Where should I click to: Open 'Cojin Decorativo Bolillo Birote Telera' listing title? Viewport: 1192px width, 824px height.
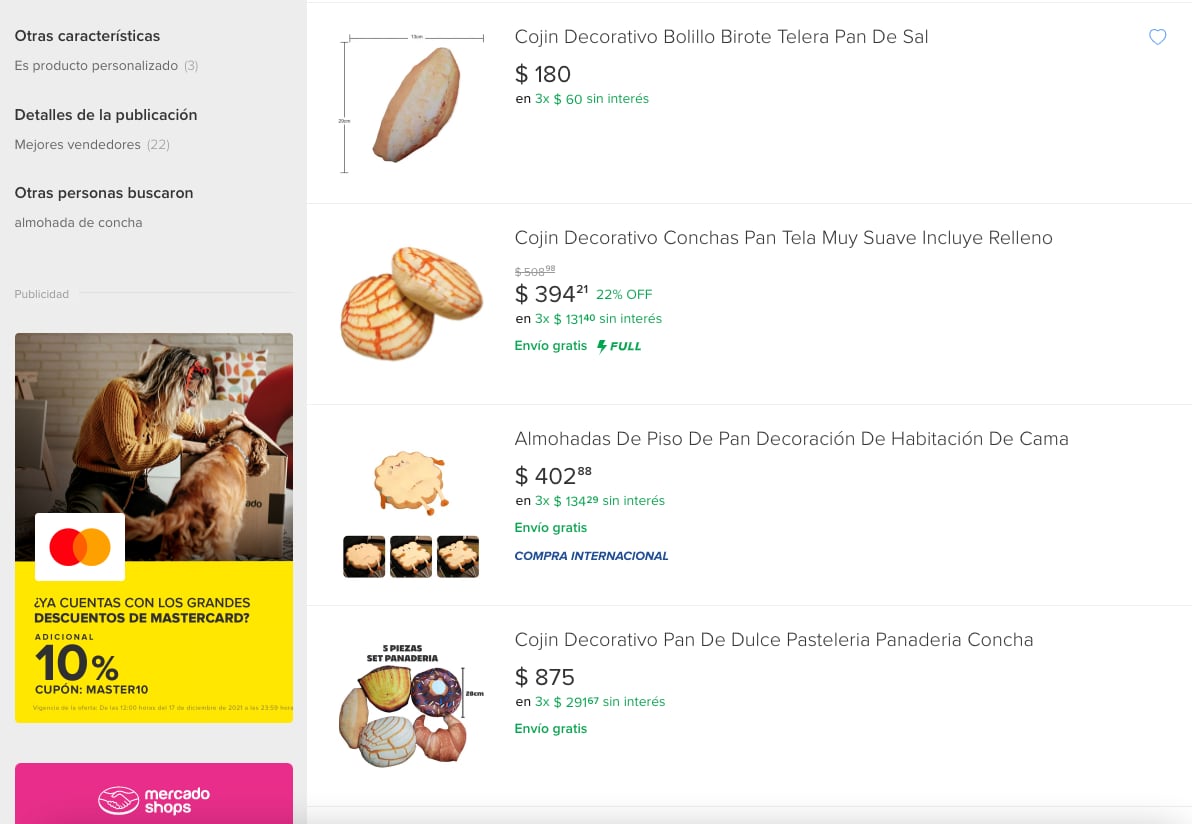721,37
